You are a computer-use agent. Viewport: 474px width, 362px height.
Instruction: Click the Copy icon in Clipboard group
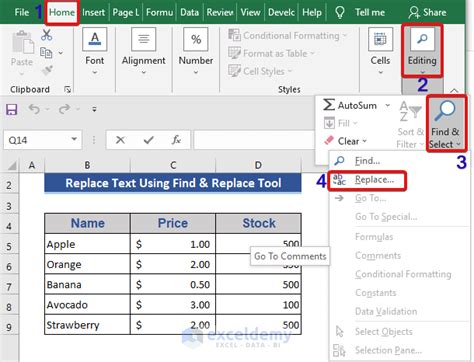point(46,53)
